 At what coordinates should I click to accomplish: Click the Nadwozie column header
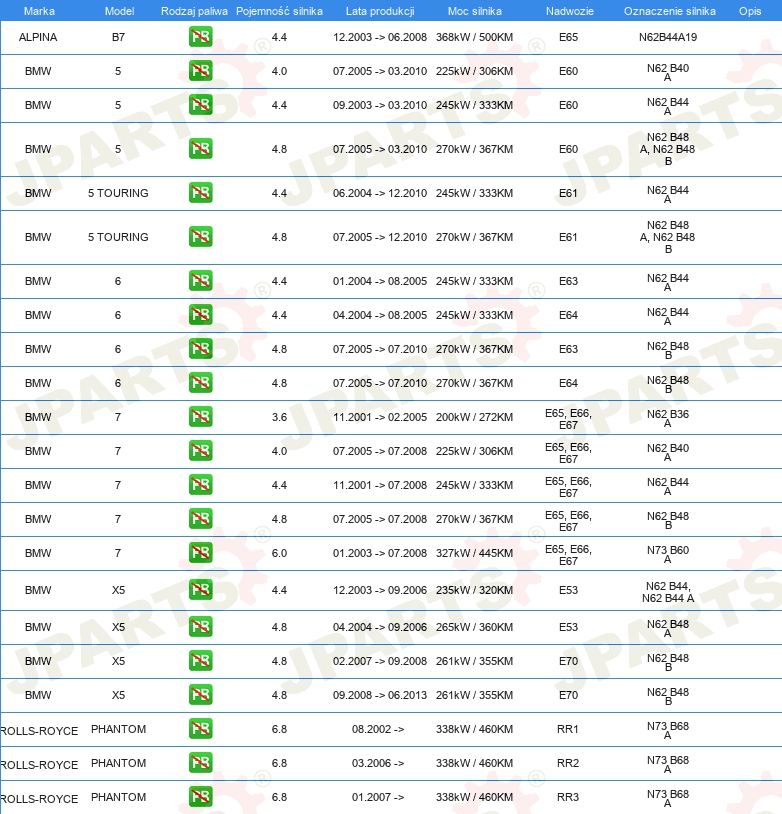569,11
